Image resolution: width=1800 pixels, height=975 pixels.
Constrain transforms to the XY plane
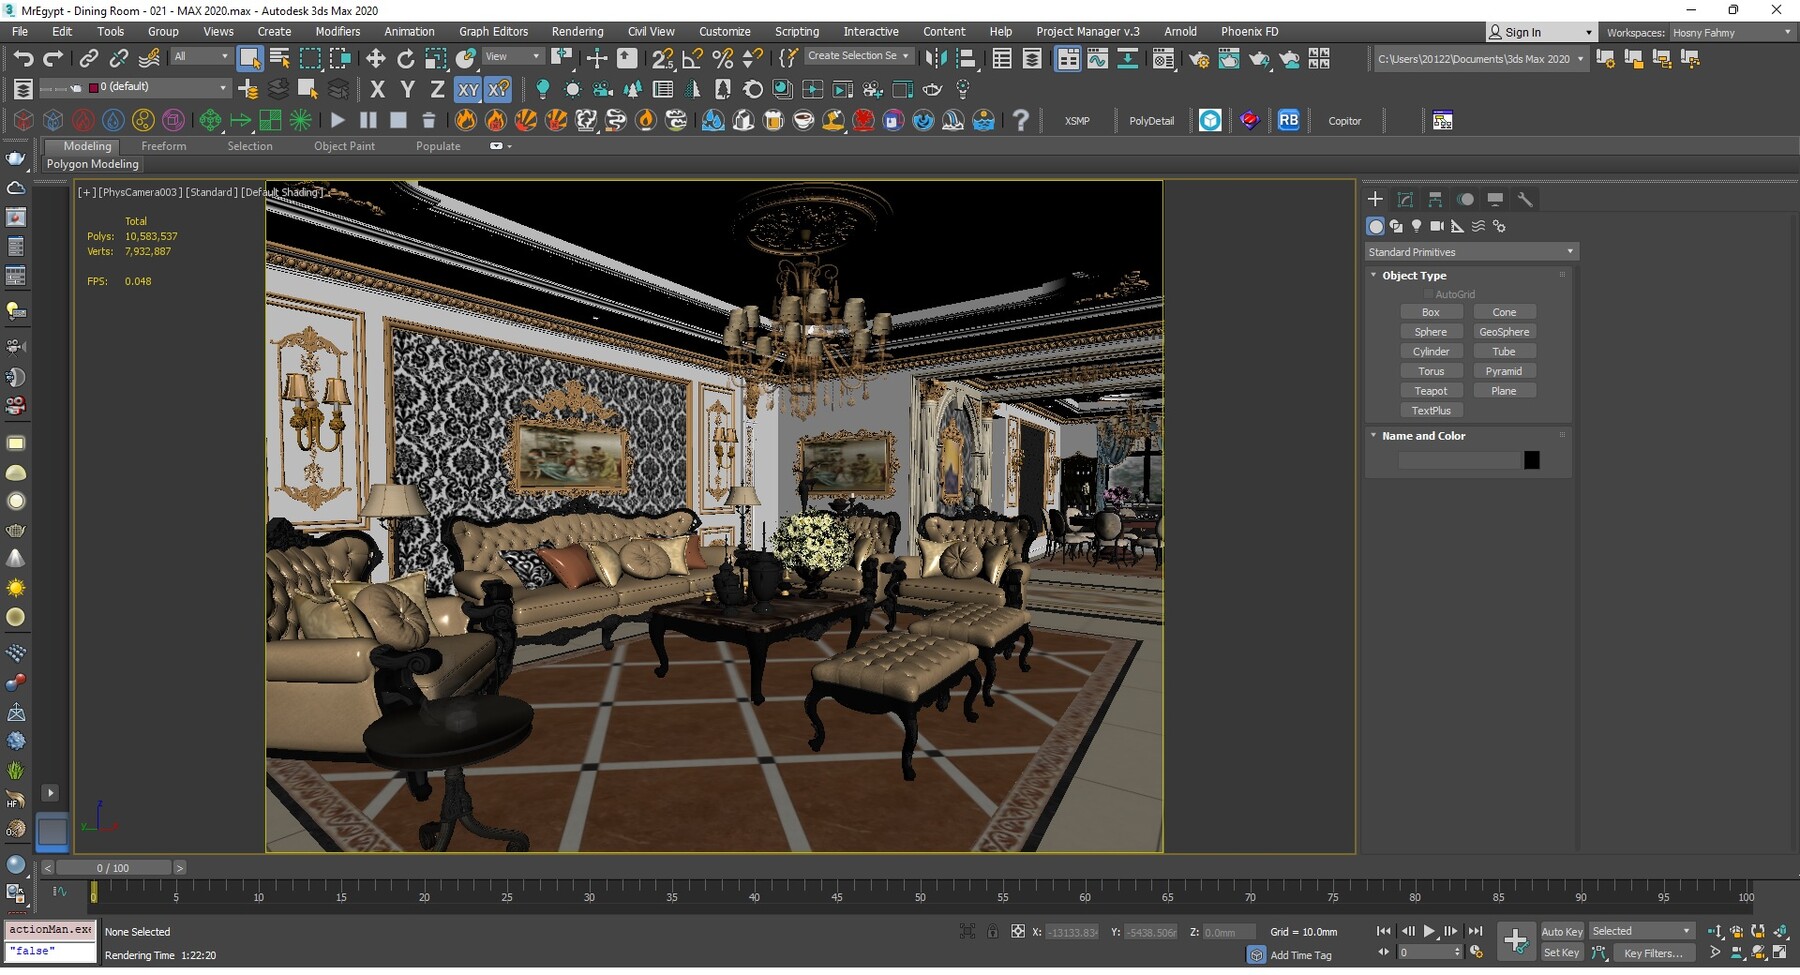tap(468, 89)
